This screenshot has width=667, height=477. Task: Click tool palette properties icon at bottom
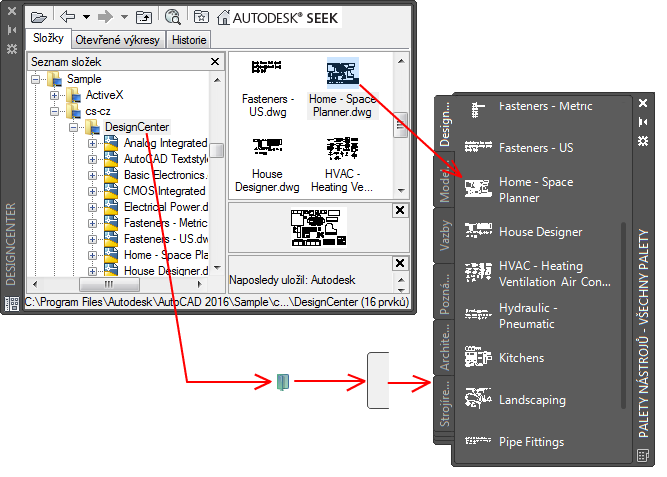point(643,455)
